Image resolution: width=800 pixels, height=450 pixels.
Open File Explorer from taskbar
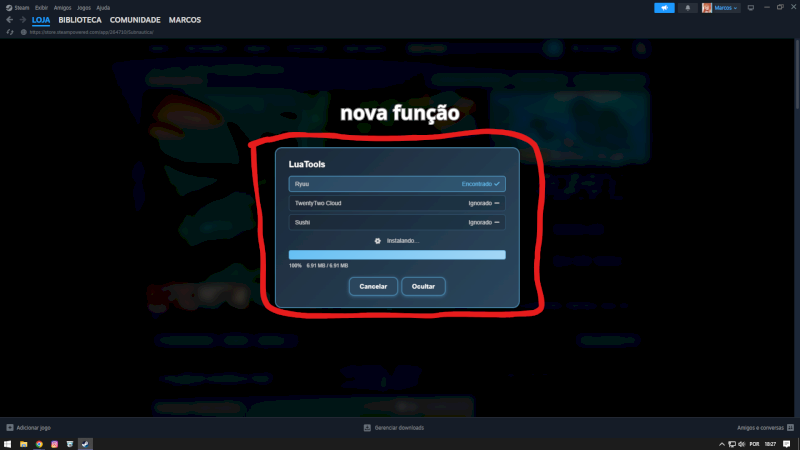(23, 444)
